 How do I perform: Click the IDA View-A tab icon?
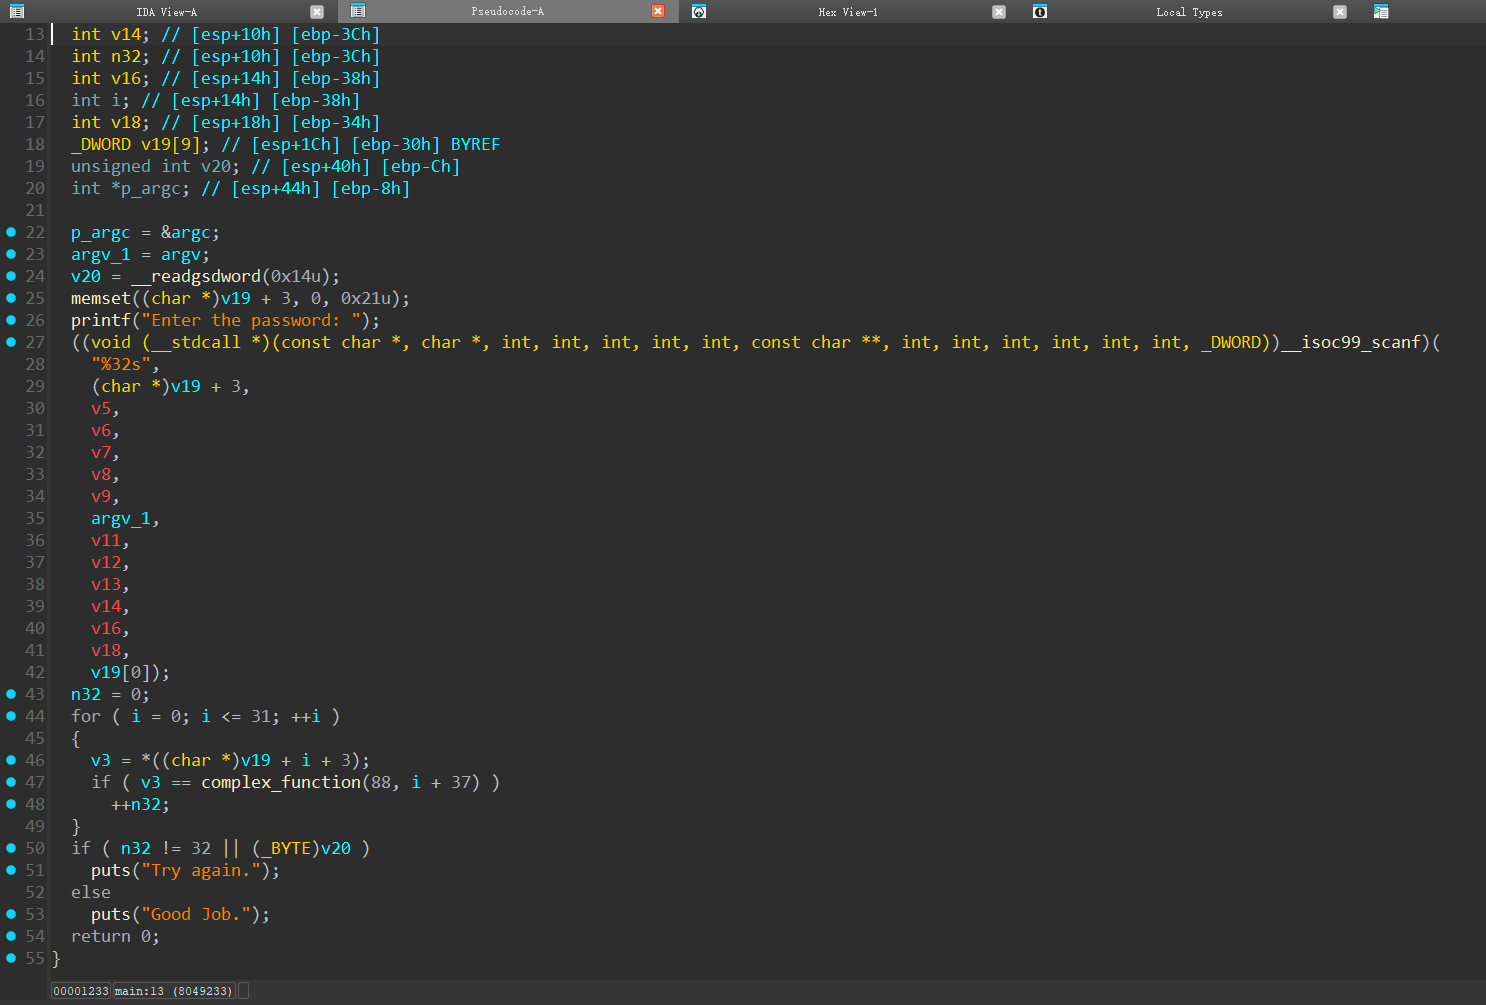(x=16, y=12)
